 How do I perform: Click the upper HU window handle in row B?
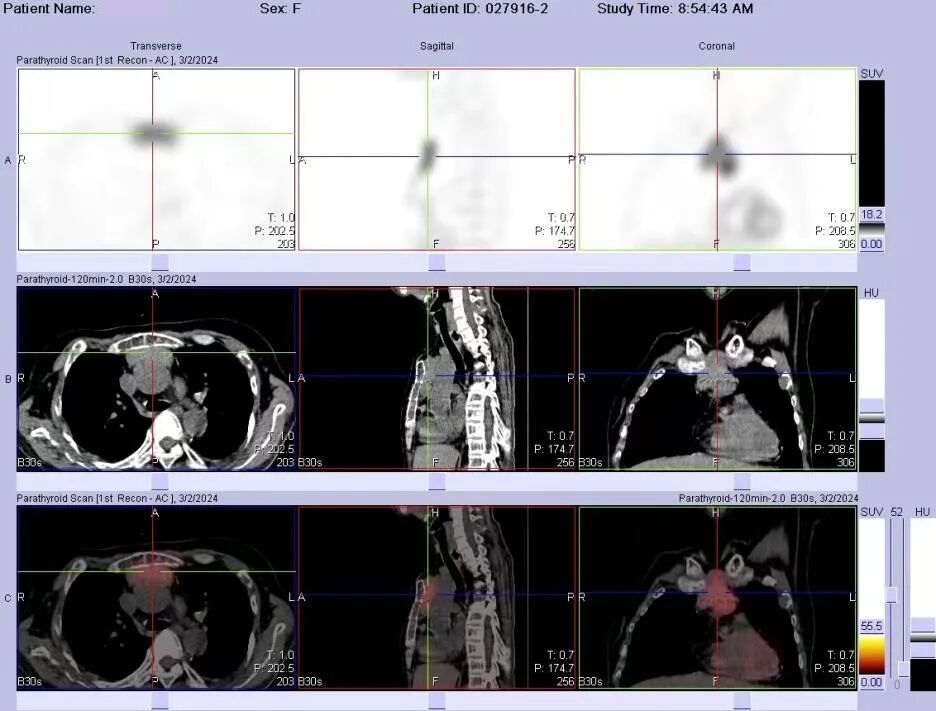point(872,406)
